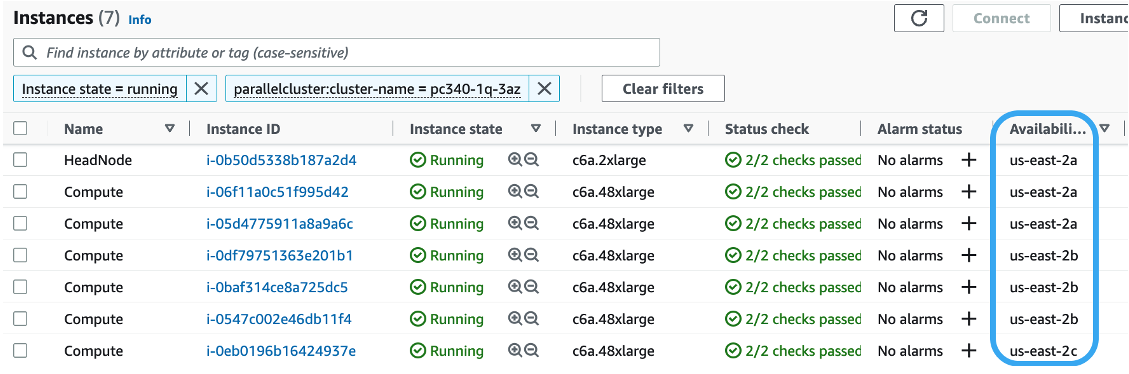Focus the Find instance by attribute search field
The height and width of the screenshot is (374, 1129).
pos(336,53)
